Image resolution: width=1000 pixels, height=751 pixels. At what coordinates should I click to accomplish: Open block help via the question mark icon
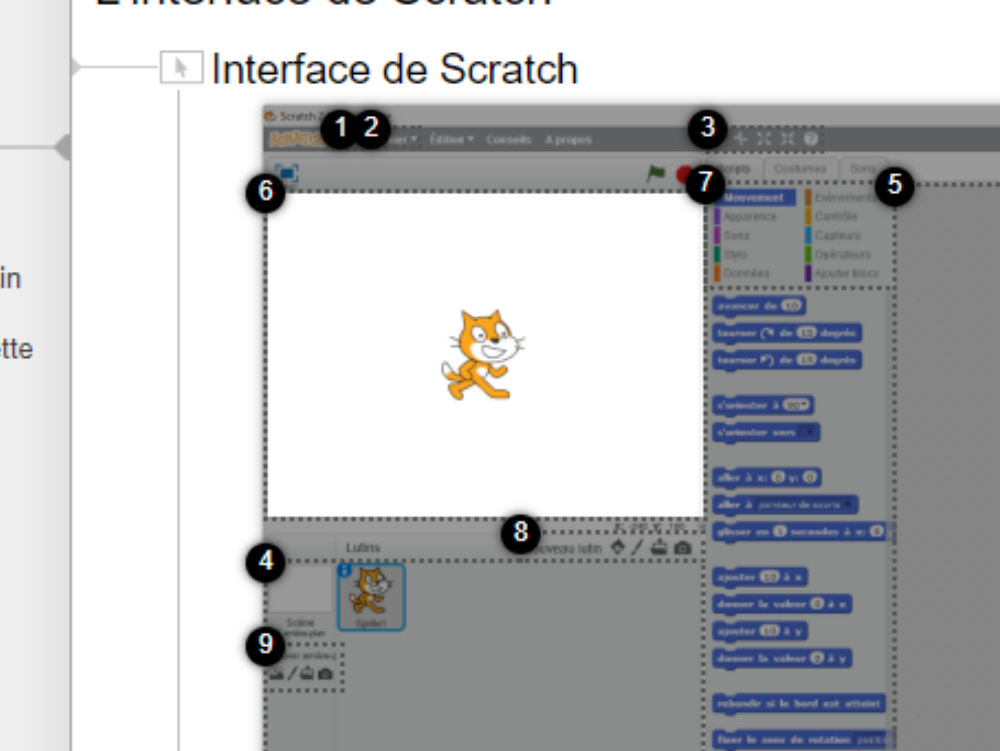tap(812, 138)
